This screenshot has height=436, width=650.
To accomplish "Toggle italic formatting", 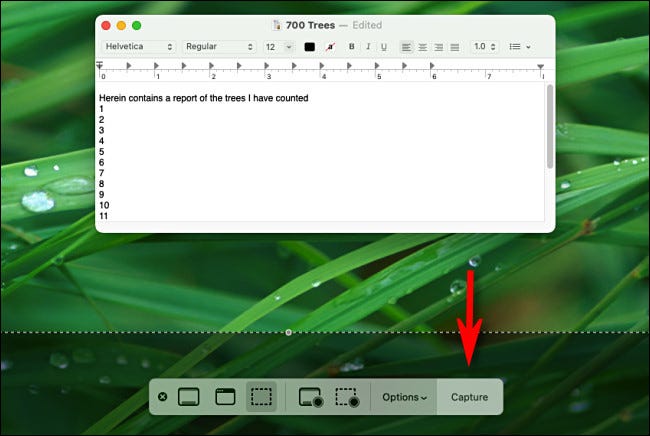I will click(x=367, y=47).
